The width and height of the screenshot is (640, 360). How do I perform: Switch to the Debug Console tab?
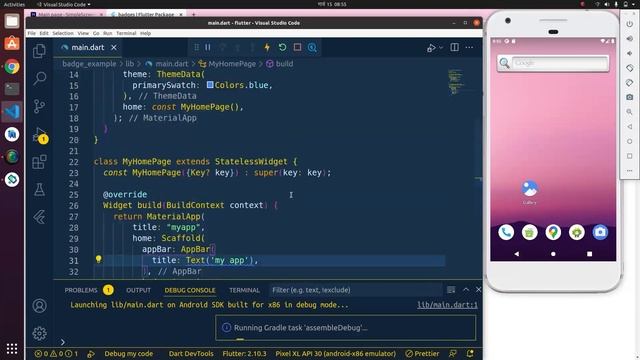(x=190, y=290)
